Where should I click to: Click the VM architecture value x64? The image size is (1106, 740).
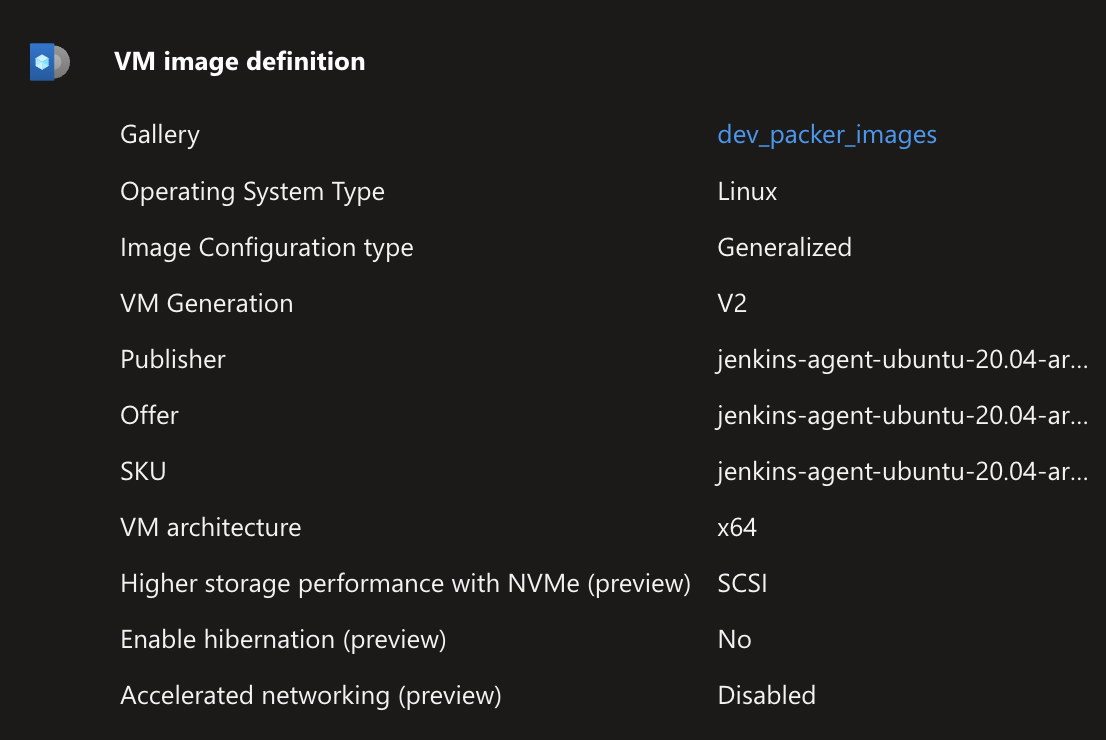(739, 527)
